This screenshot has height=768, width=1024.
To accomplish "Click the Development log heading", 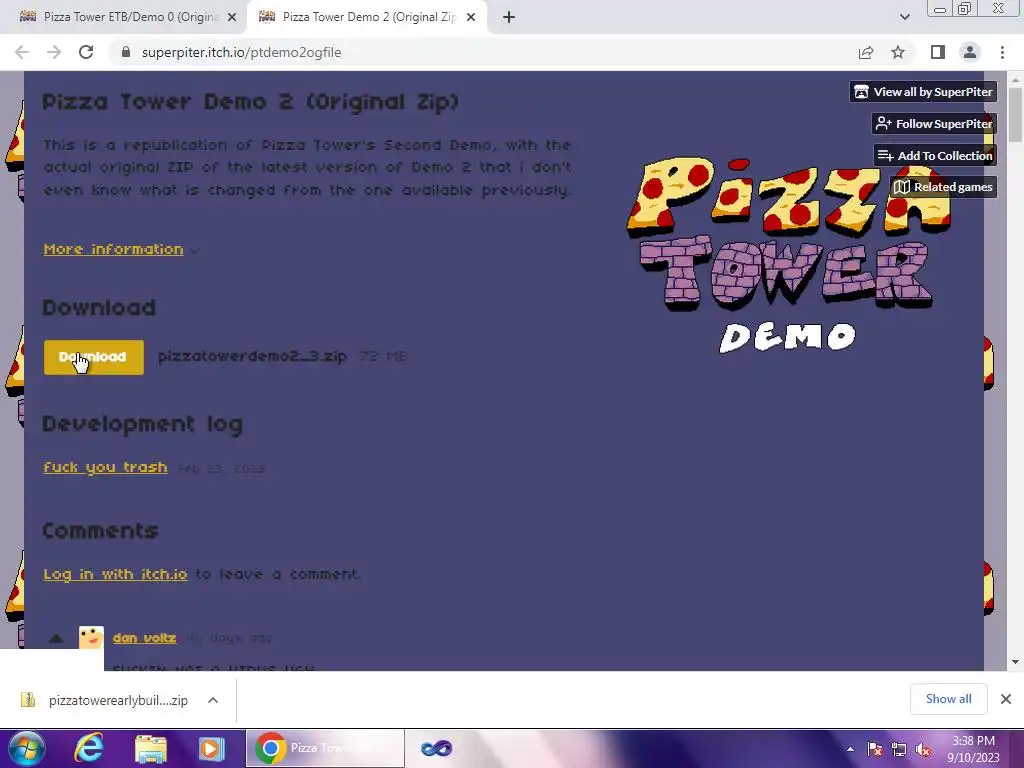I will pyautogui.click(x=142, y=424).
